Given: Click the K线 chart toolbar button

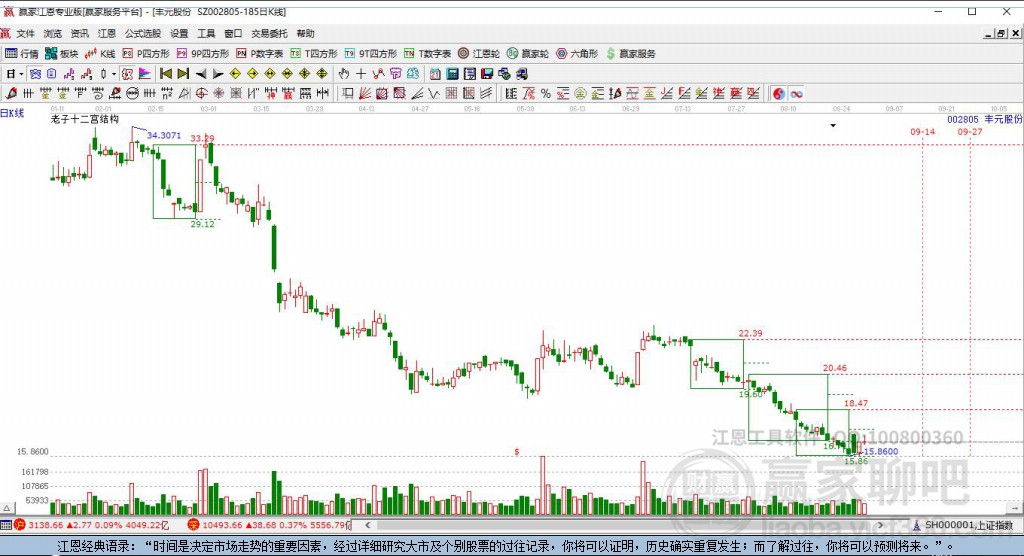Looking at the screenshot, I should click(101, 53).
